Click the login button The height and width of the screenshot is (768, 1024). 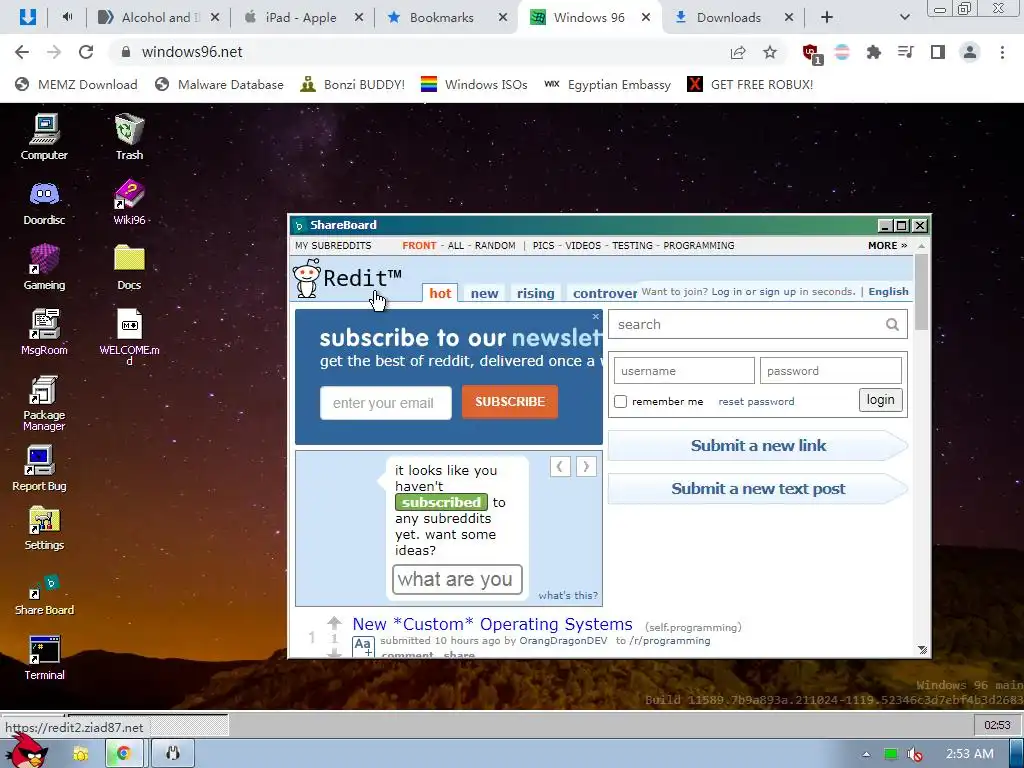tap(880, 400)
